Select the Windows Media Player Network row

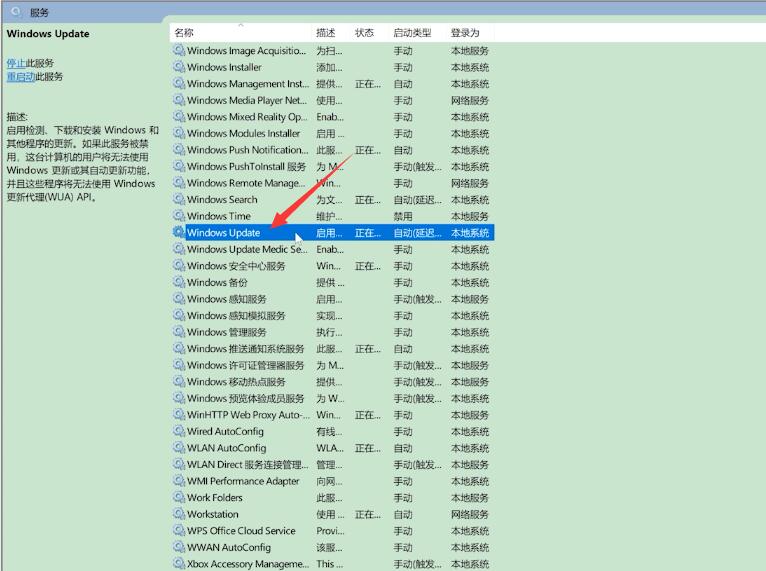(246, 100)
